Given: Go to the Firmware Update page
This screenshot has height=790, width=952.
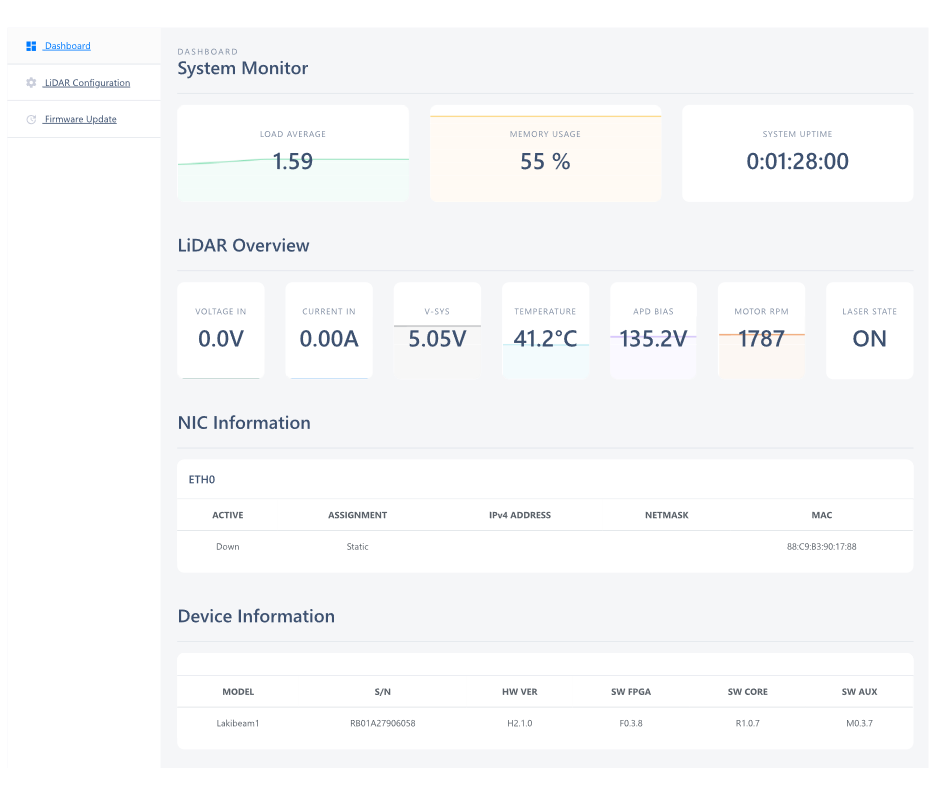Looking at the screenshot, I should click(x=80, y=119).
